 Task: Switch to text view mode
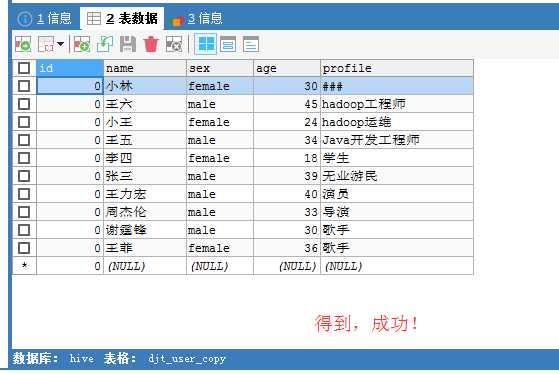(251, 45)
